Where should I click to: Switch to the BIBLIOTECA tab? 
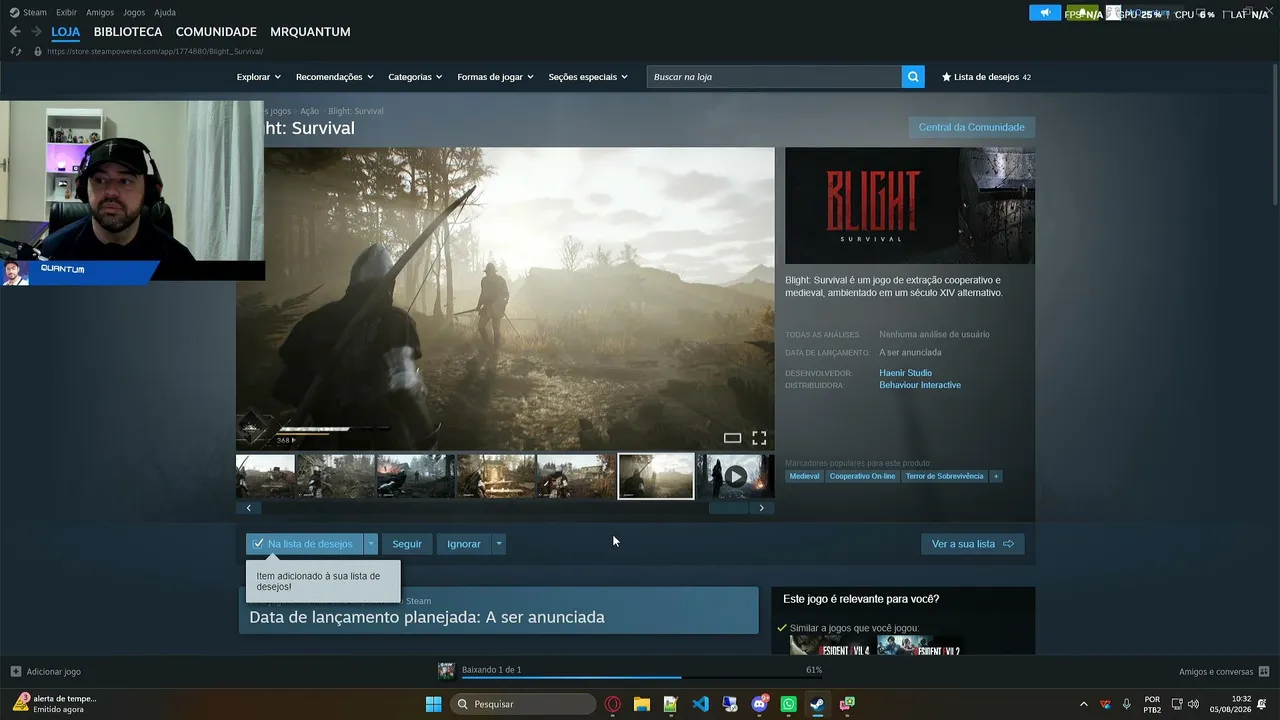(128, 32)
